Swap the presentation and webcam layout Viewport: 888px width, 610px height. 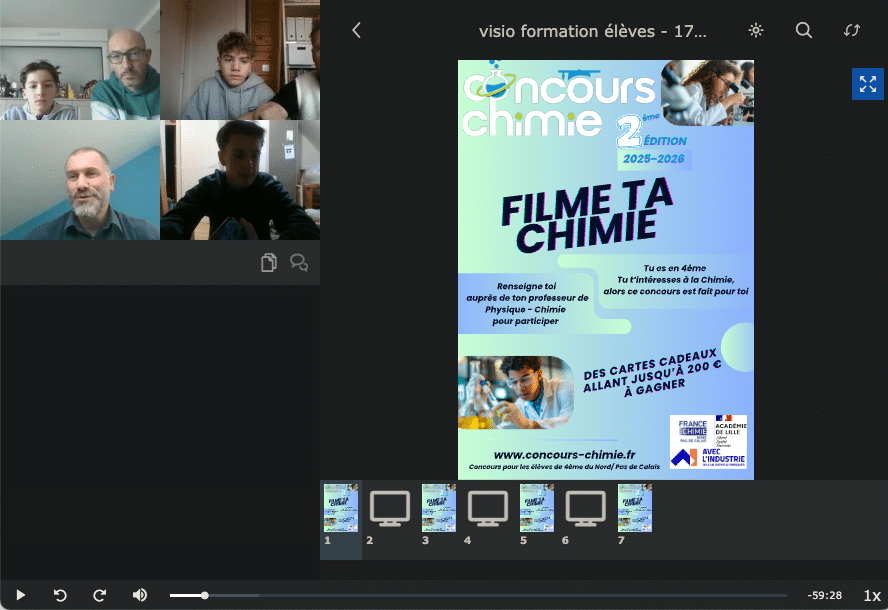point(852,30)
